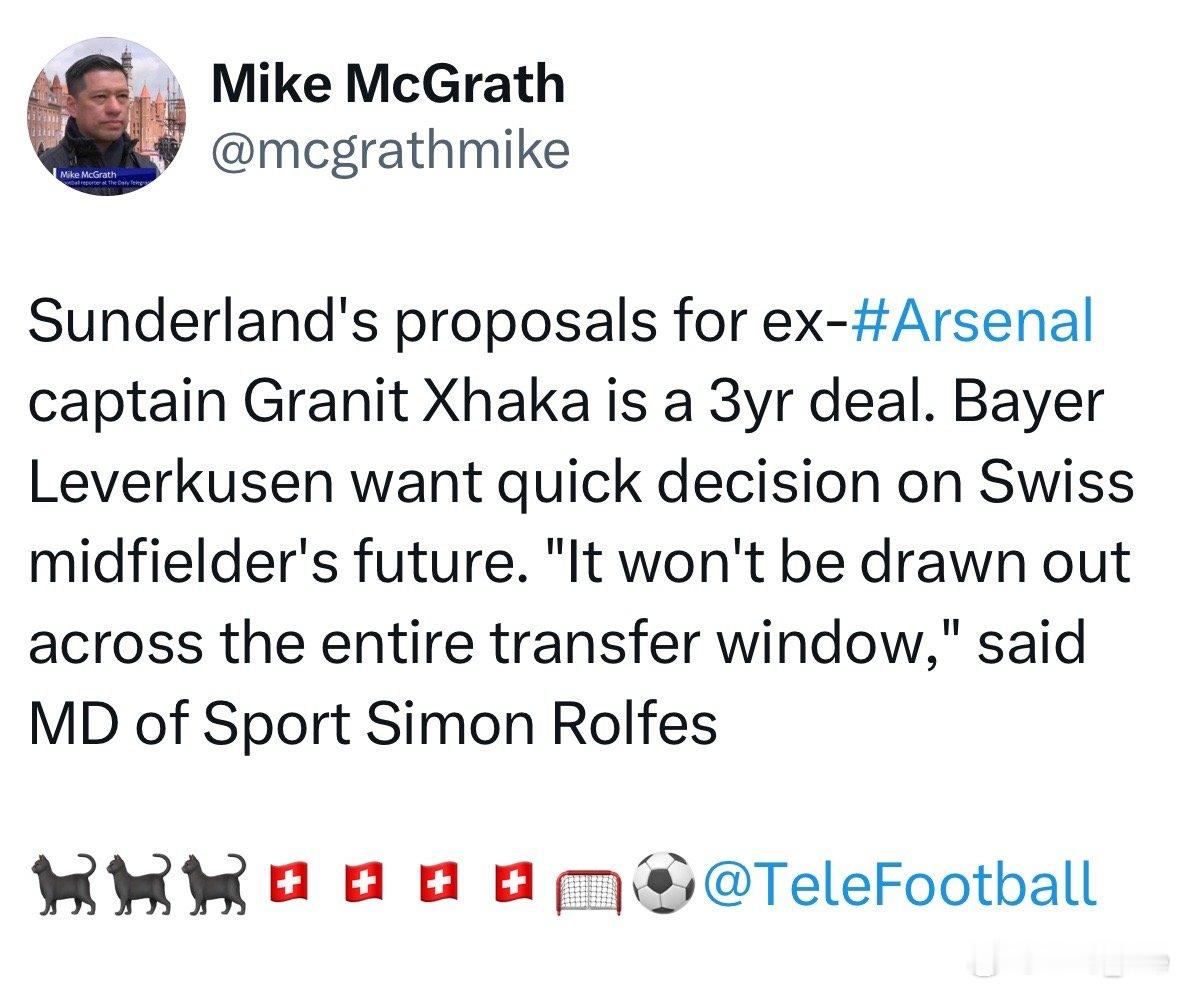Click the goal net emoji

[x=589, y=893]
